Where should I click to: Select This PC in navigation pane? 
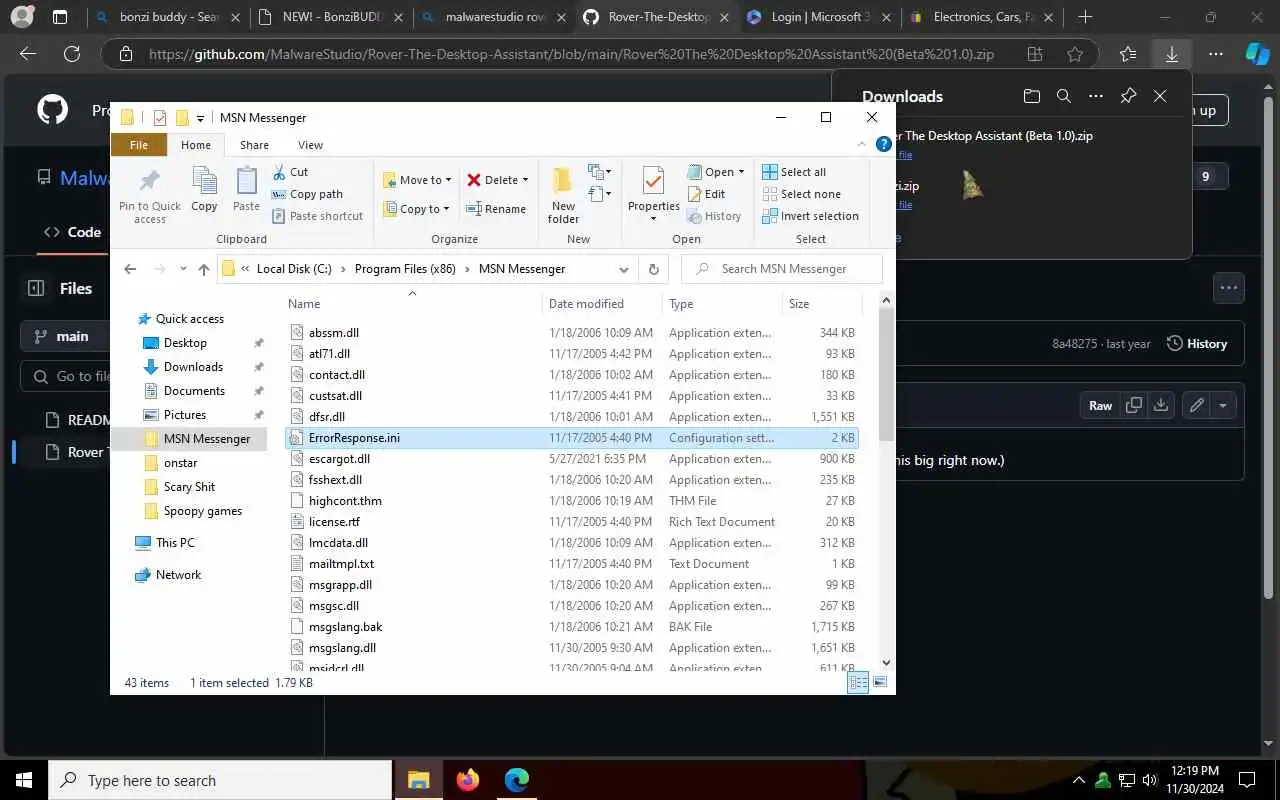[x=175, y=543]
